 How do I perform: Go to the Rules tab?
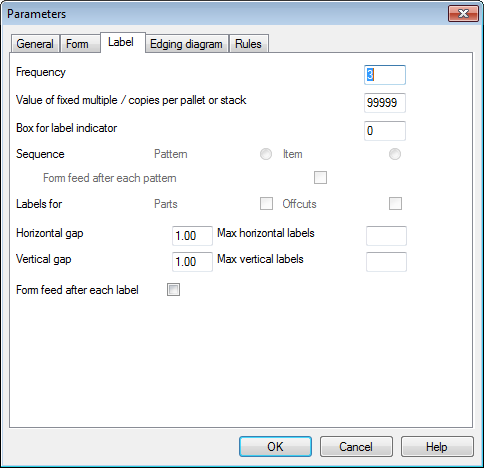pyautogui.click(x=249, y=44)
